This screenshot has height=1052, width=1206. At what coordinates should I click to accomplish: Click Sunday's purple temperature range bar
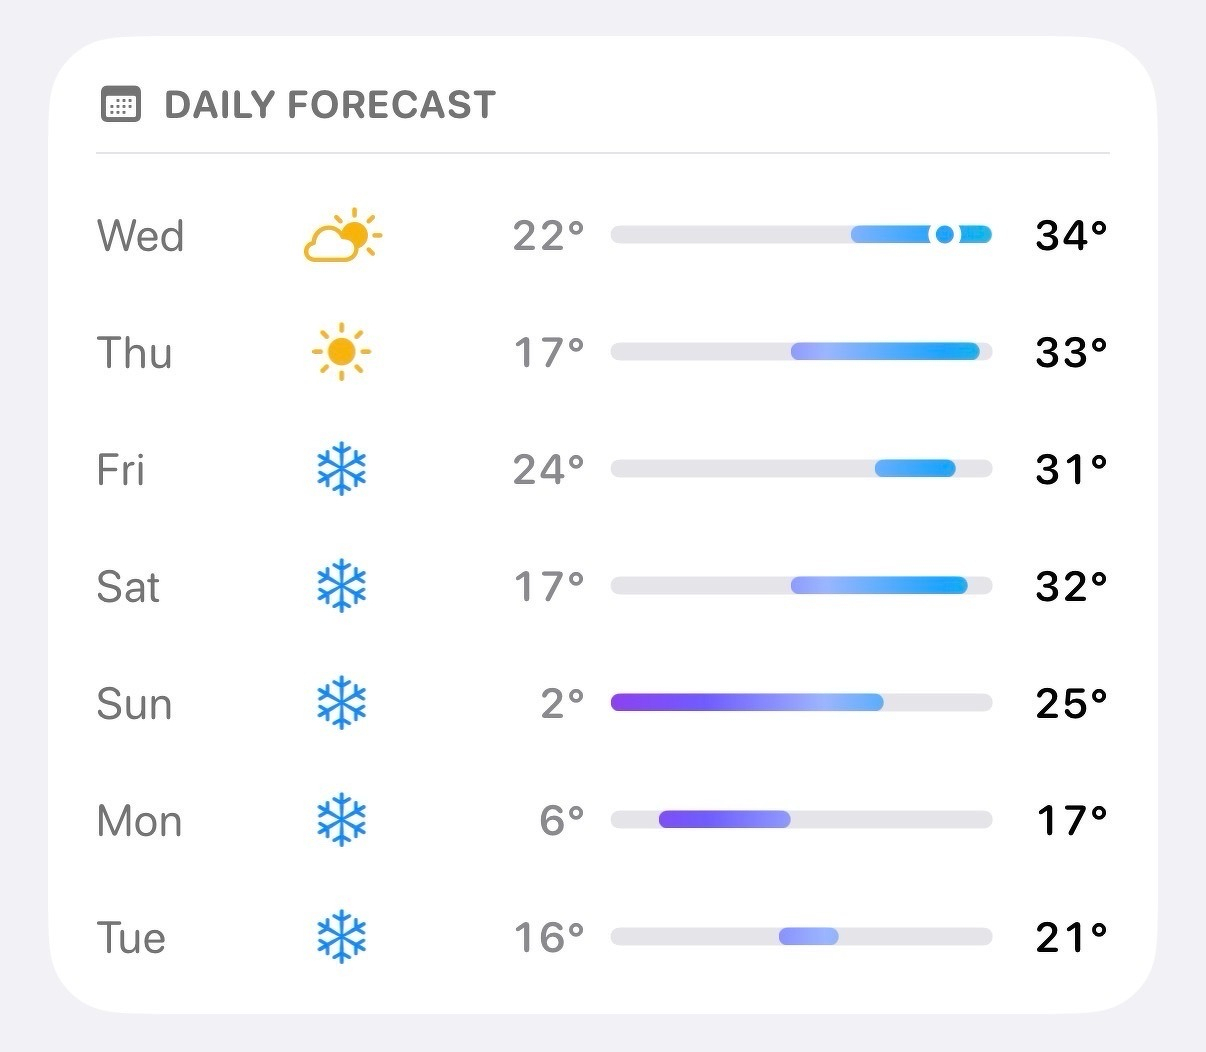click(746, 702)
